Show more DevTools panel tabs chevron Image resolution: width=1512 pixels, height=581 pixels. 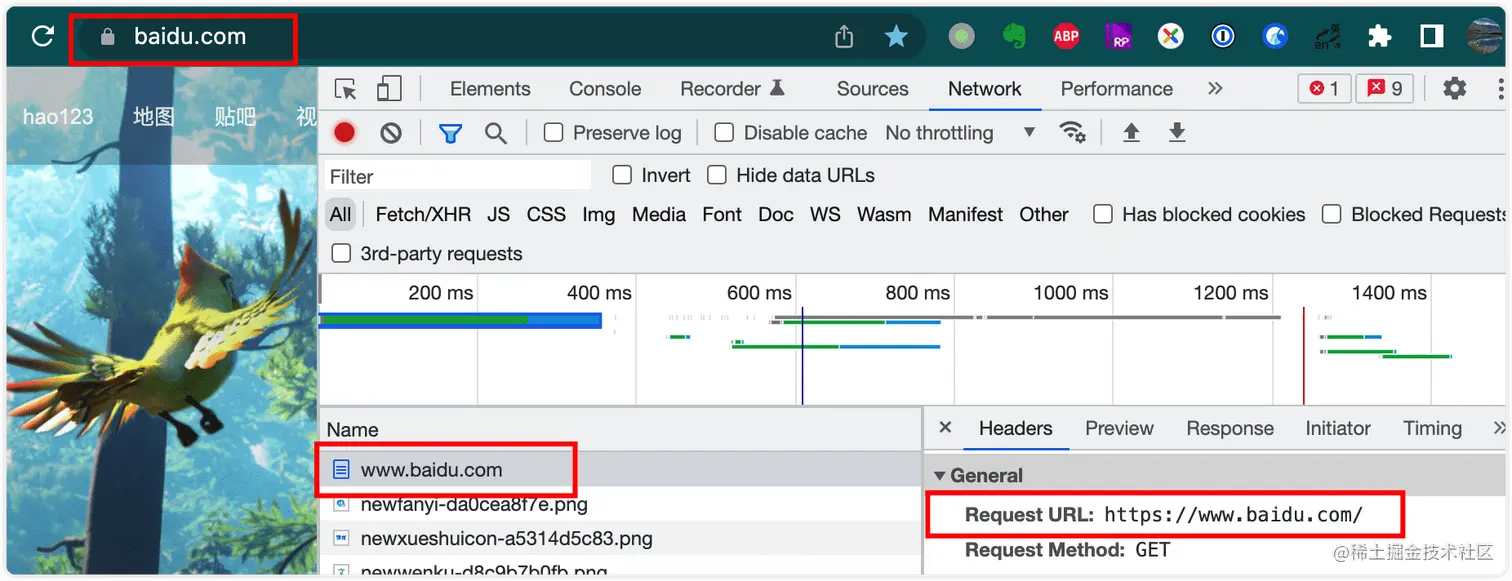tap(1215, 89)
